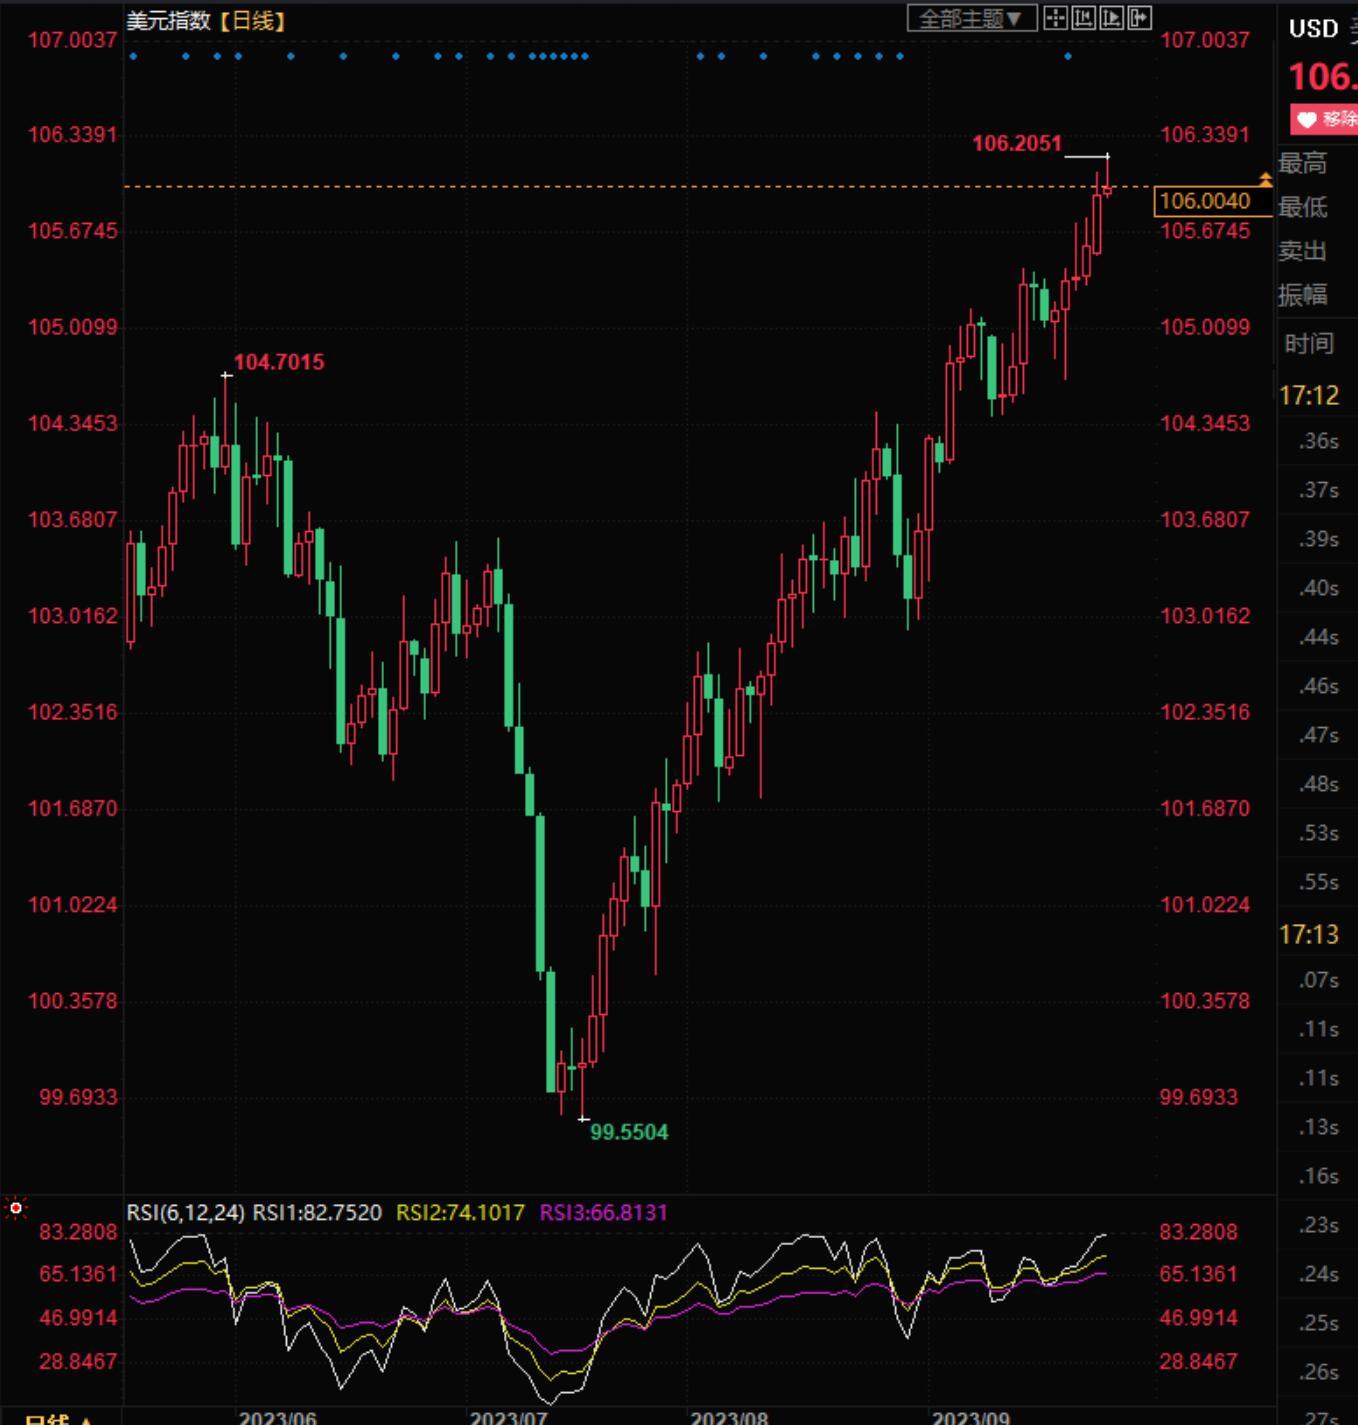Click the 最低 label in quote panel

click(x=1303, y=207)
